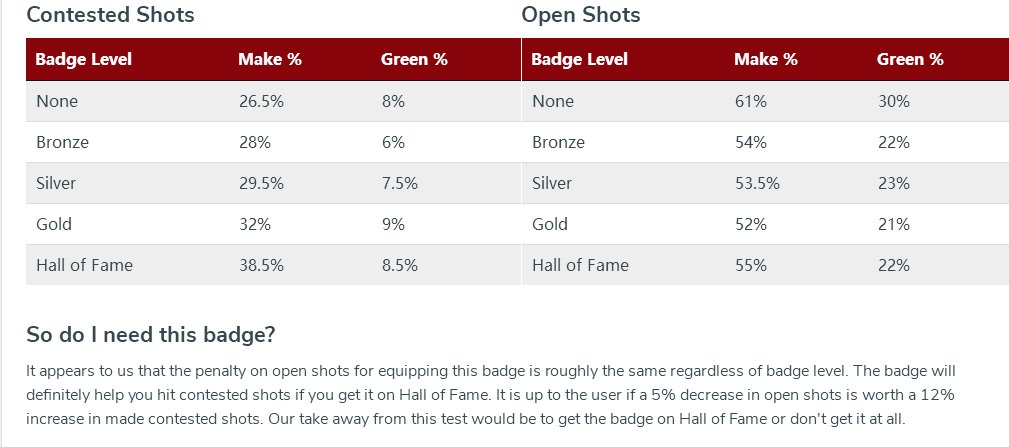Image resolution: width=1009 pixels, height=447 pixels.
Task: Click Hall of Fame in Contested table
Action: coord(84,265)
